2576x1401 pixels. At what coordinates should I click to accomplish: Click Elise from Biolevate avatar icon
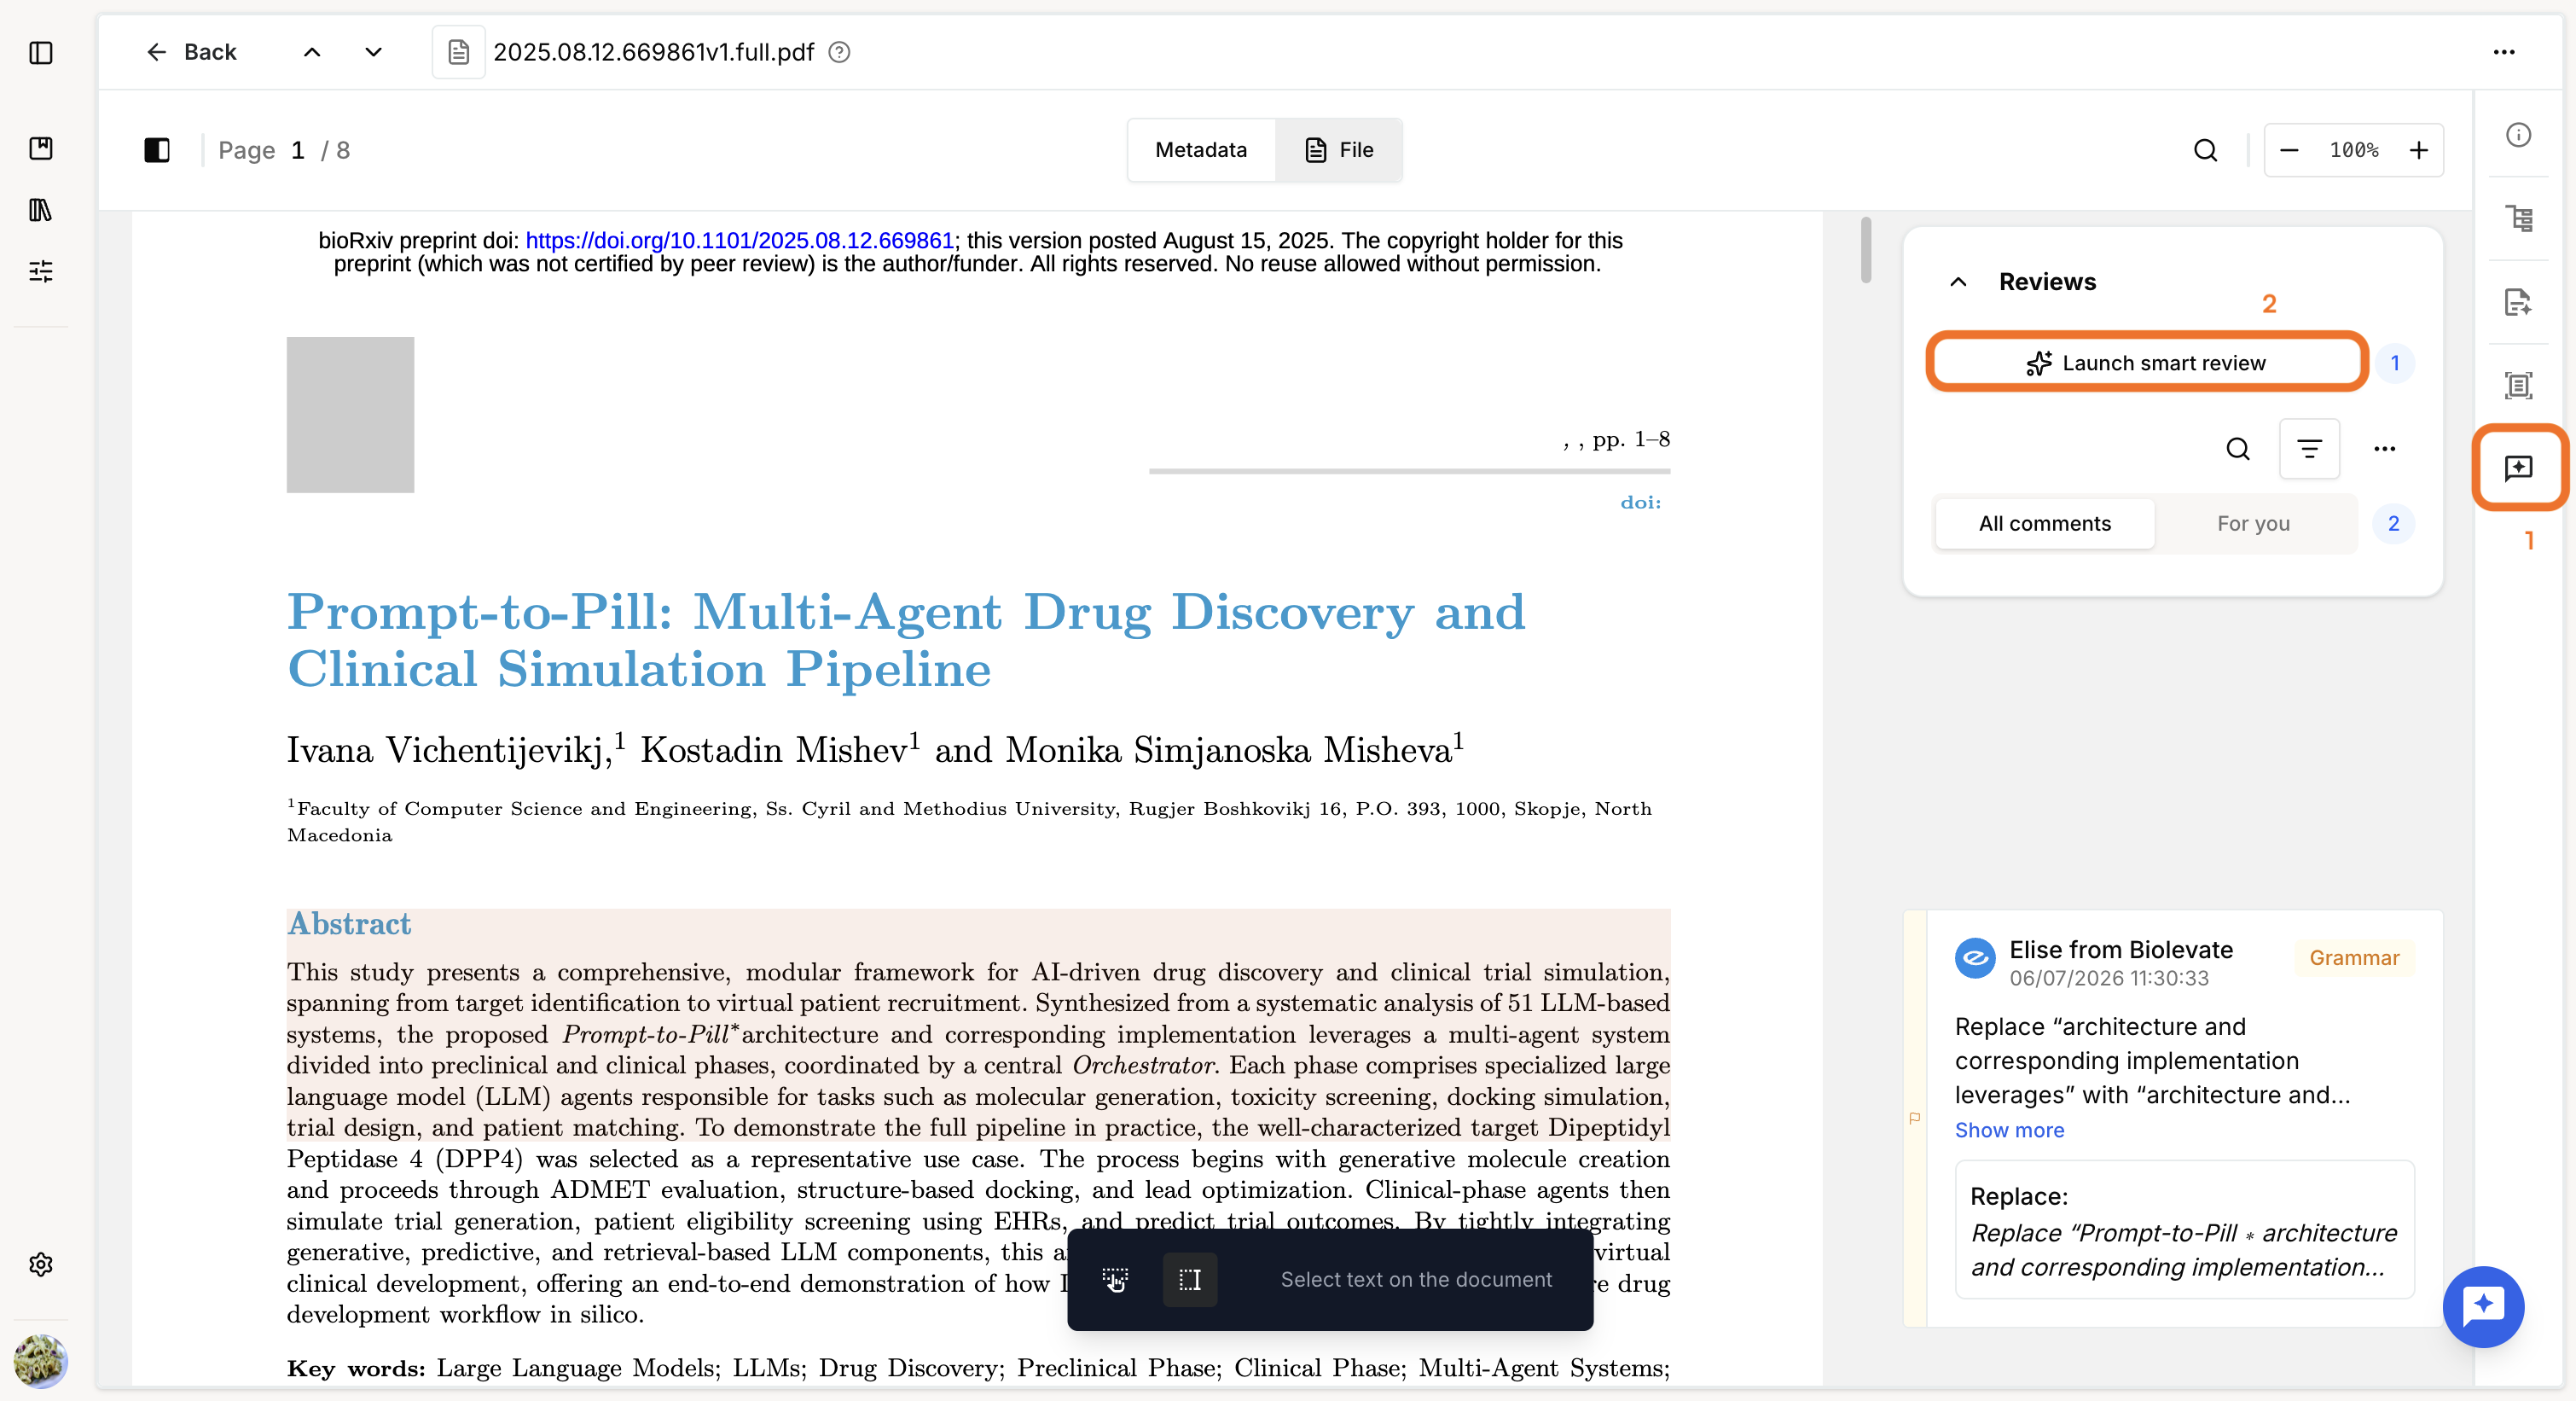pyautogui.click(x=1975, y=957)
